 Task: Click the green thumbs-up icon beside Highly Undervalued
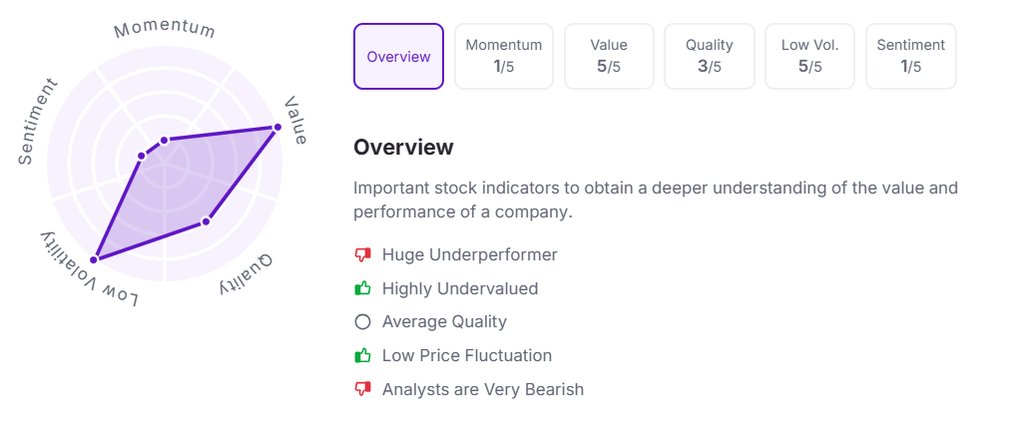pyautogui.click(x=363, y=288)
